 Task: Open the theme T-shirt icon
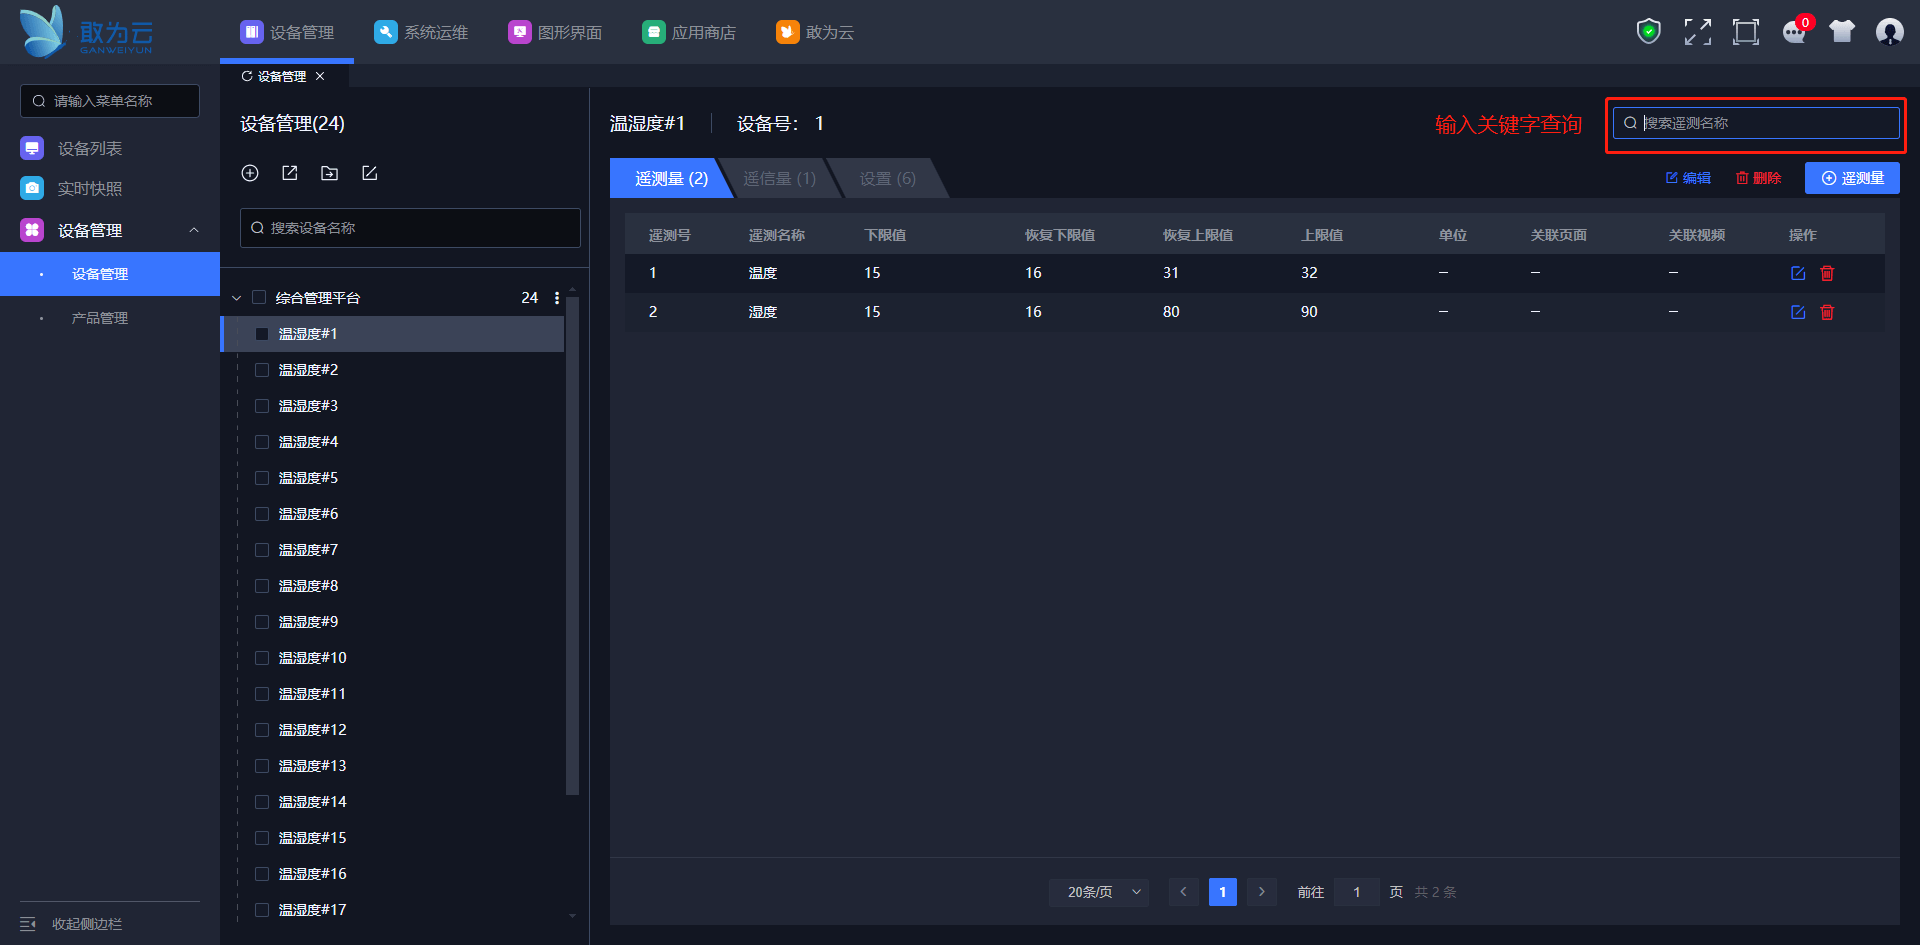1841,32
